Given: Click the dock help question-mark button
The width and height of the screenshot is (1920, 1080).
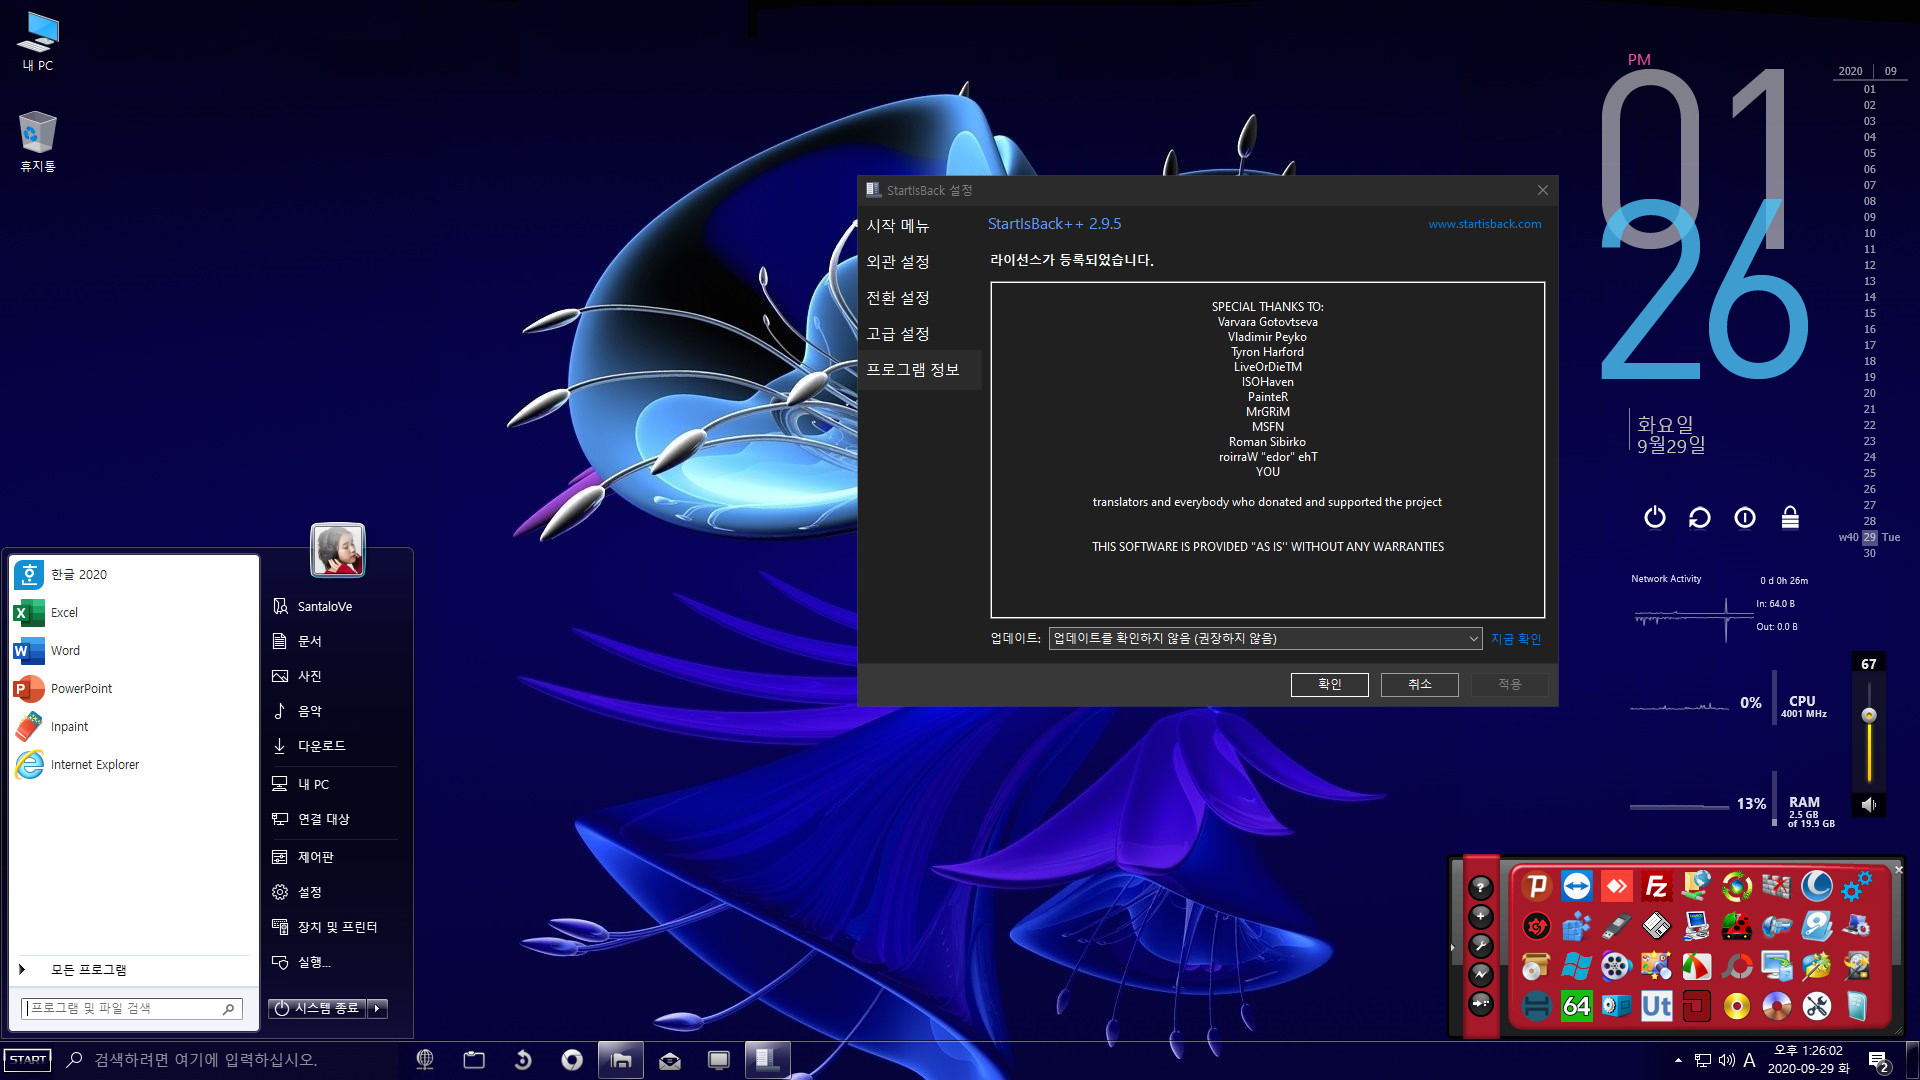Looking at the screenshot, I should click(x=1481, y=887).
